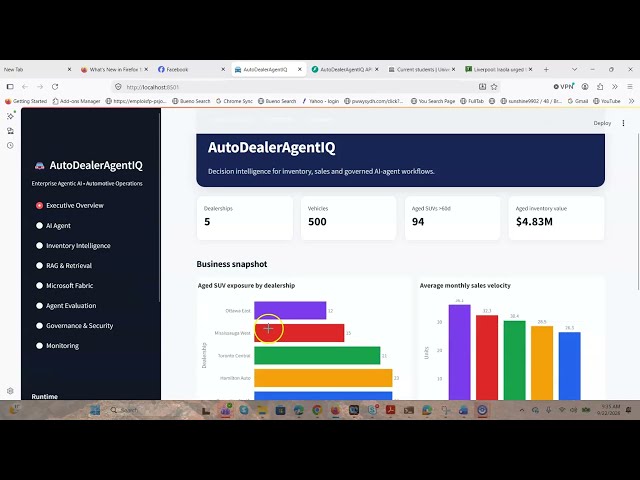Close the AutoDealerAgentIQ active tab

[300, 69]
